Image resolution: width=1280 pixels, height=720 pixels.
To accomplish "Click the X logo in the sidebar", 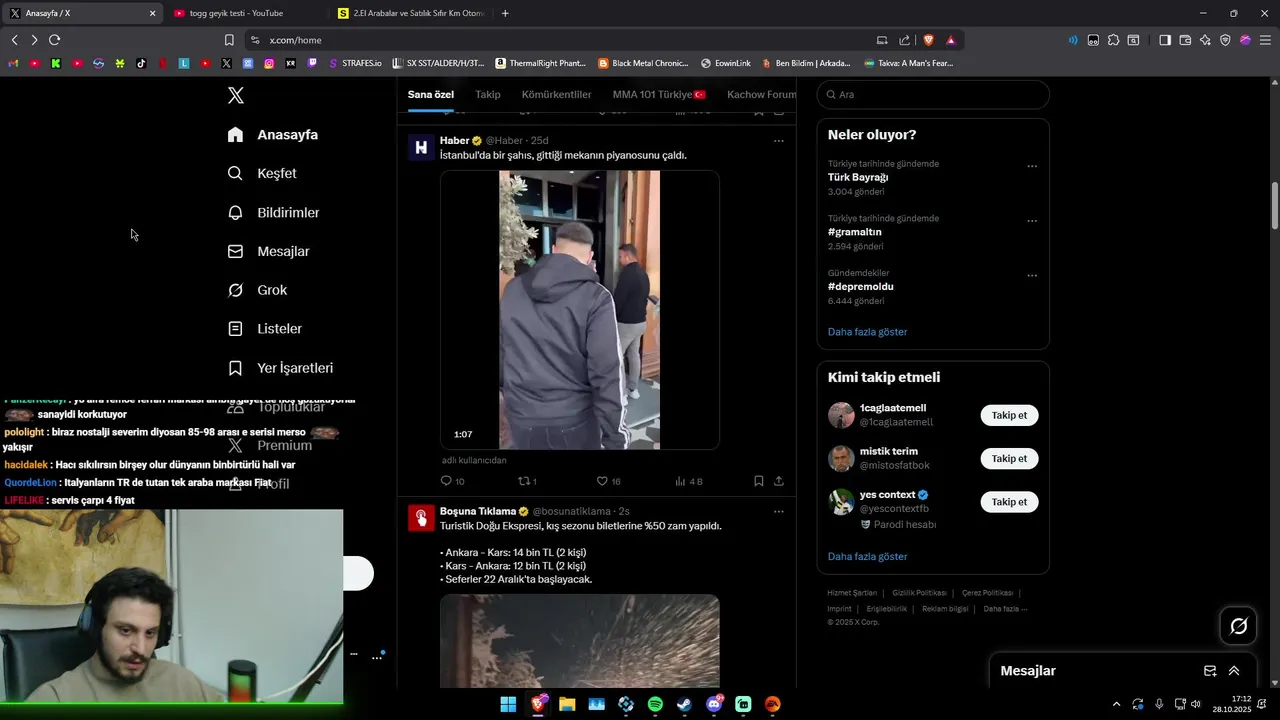I will click(236, 95).
